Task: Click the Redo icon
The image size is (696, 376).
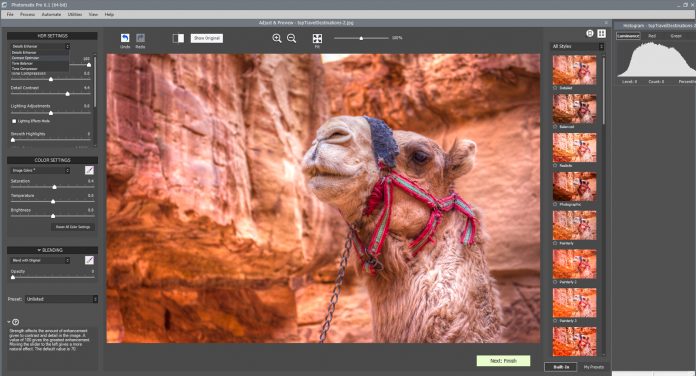Action: tap(140, 38)
